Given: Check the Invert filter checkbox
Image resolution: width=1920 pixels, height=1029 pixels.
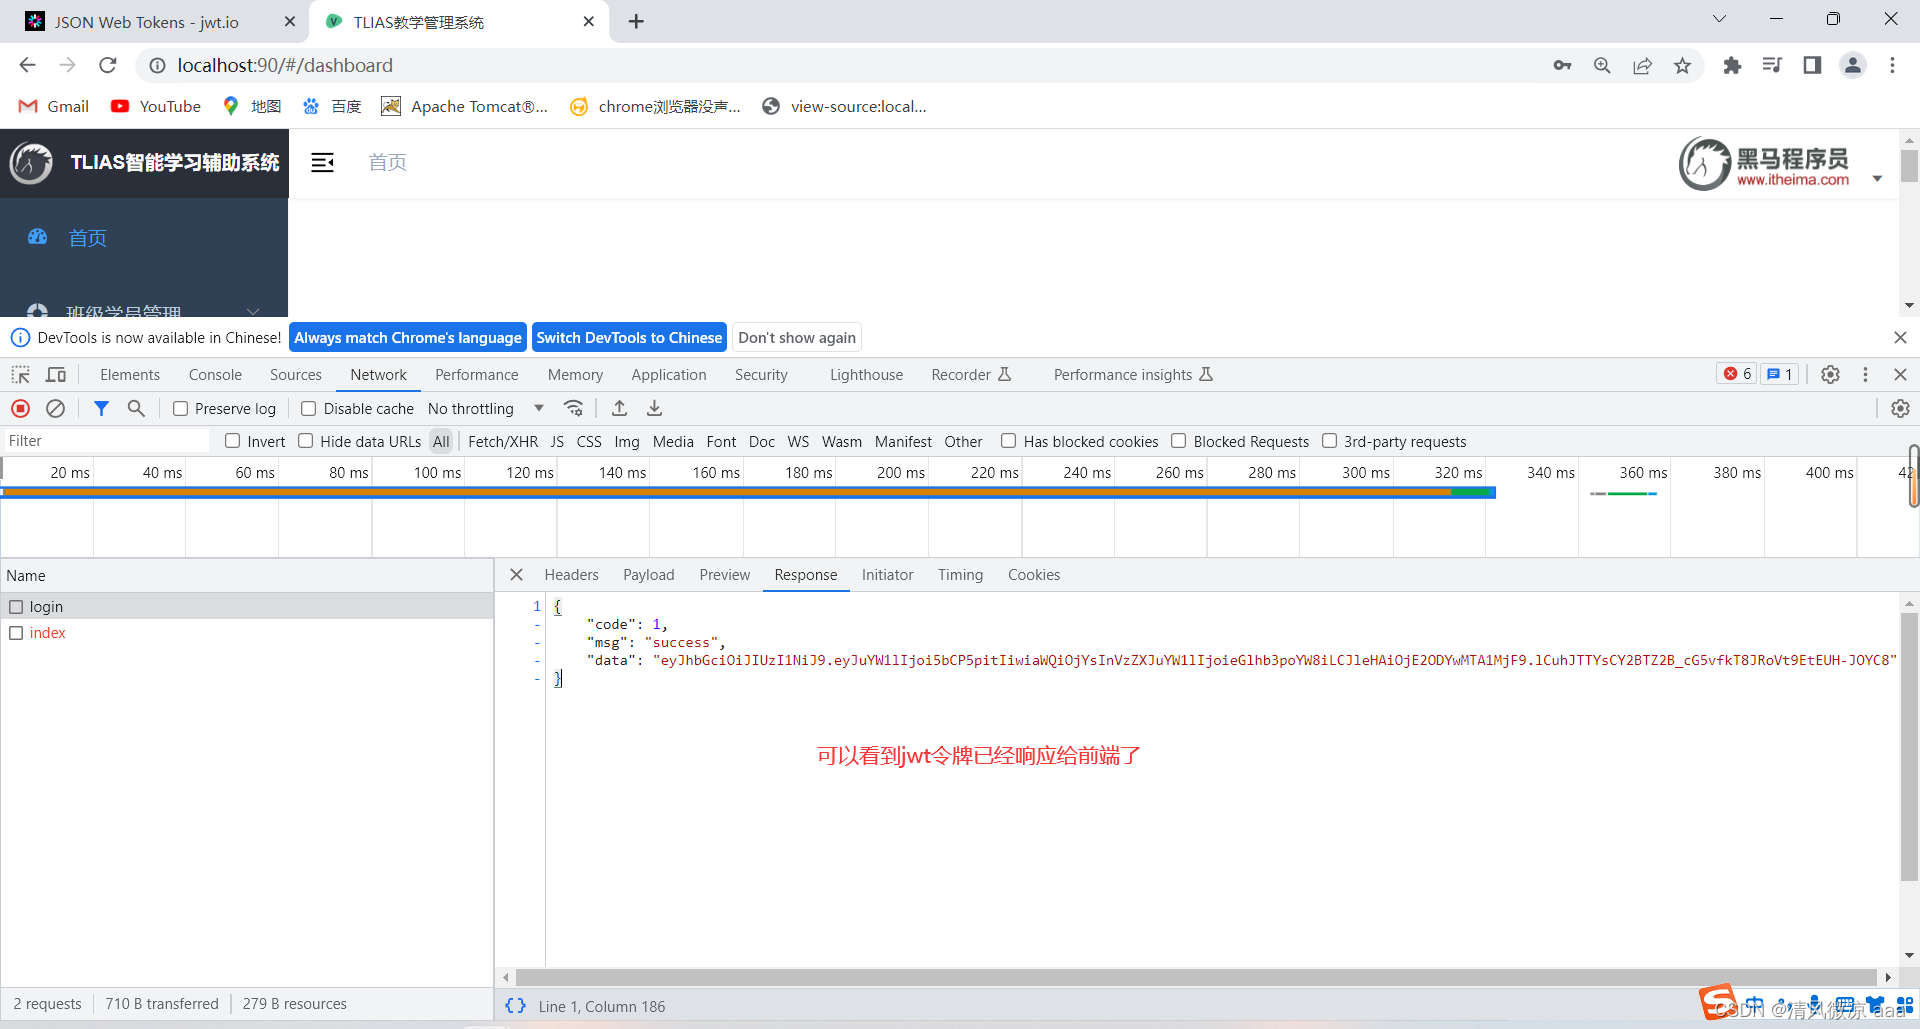Looking at the screenshot, I should coord(233,441).
